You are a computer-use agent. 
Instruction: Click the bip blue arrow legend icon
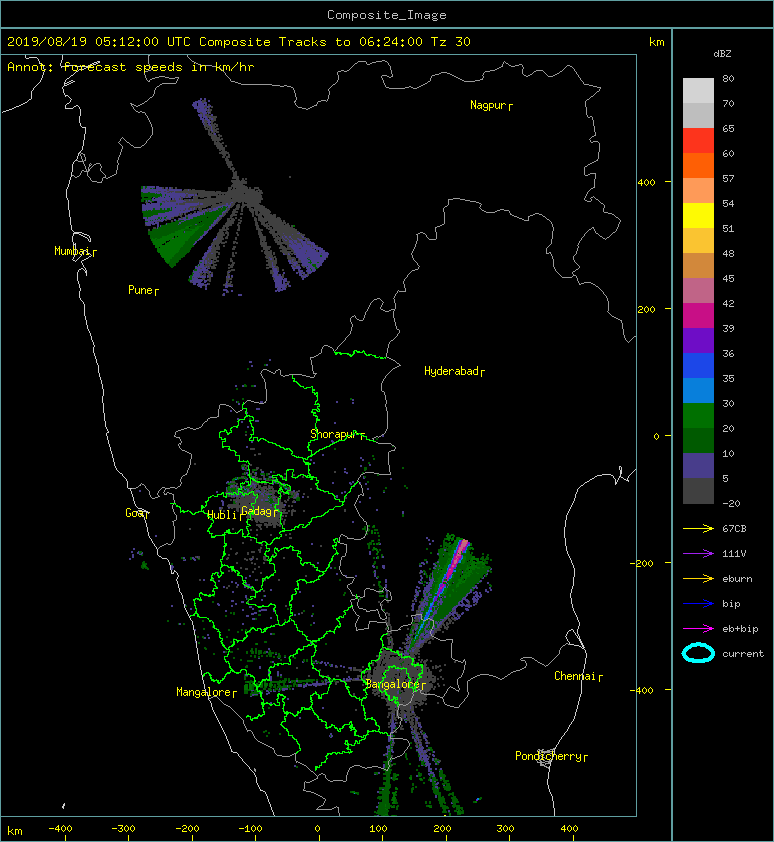pyautogui.click(x=698, y=604)
